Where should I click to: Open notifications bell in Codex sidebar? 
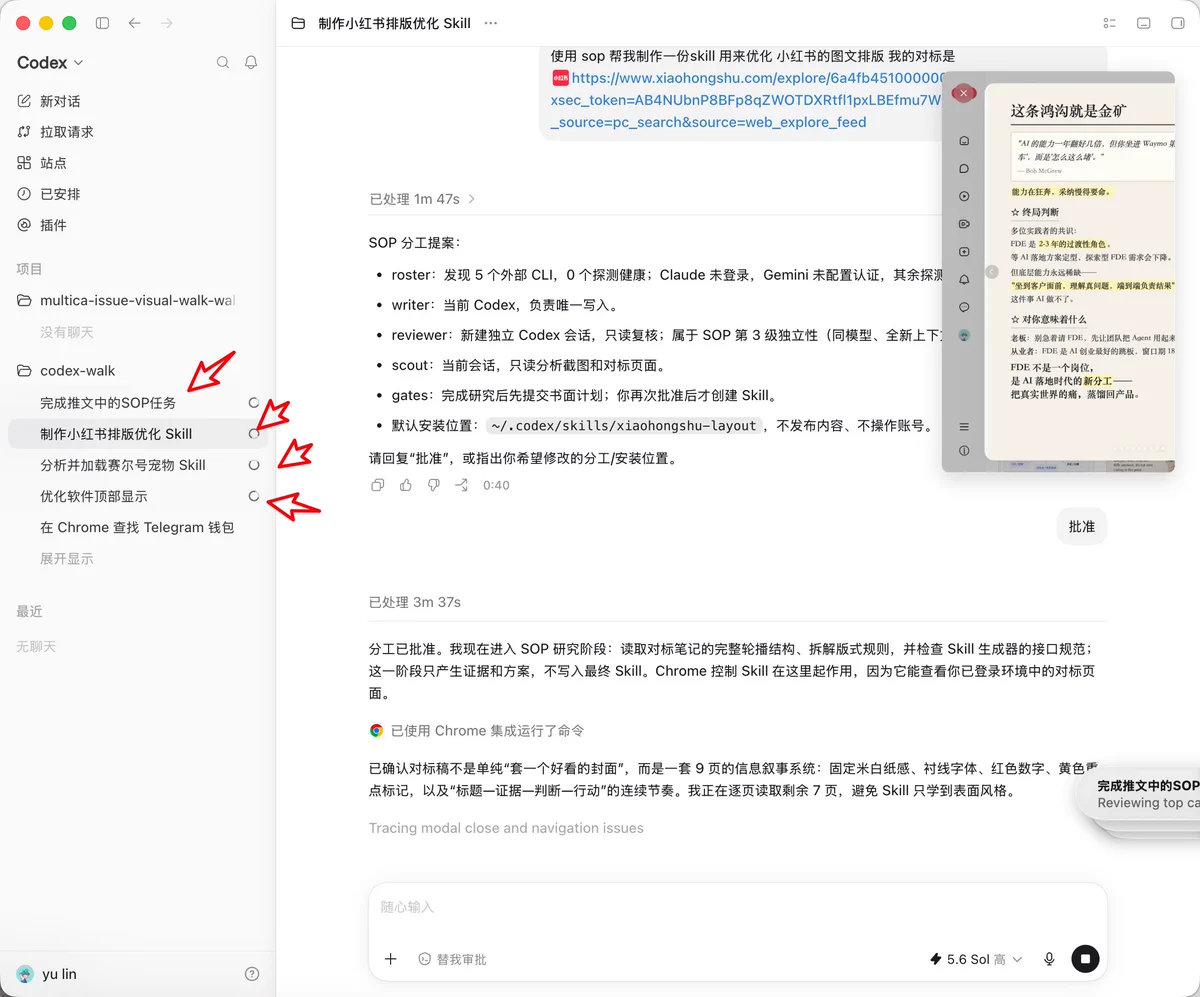[x=251, y=62]
